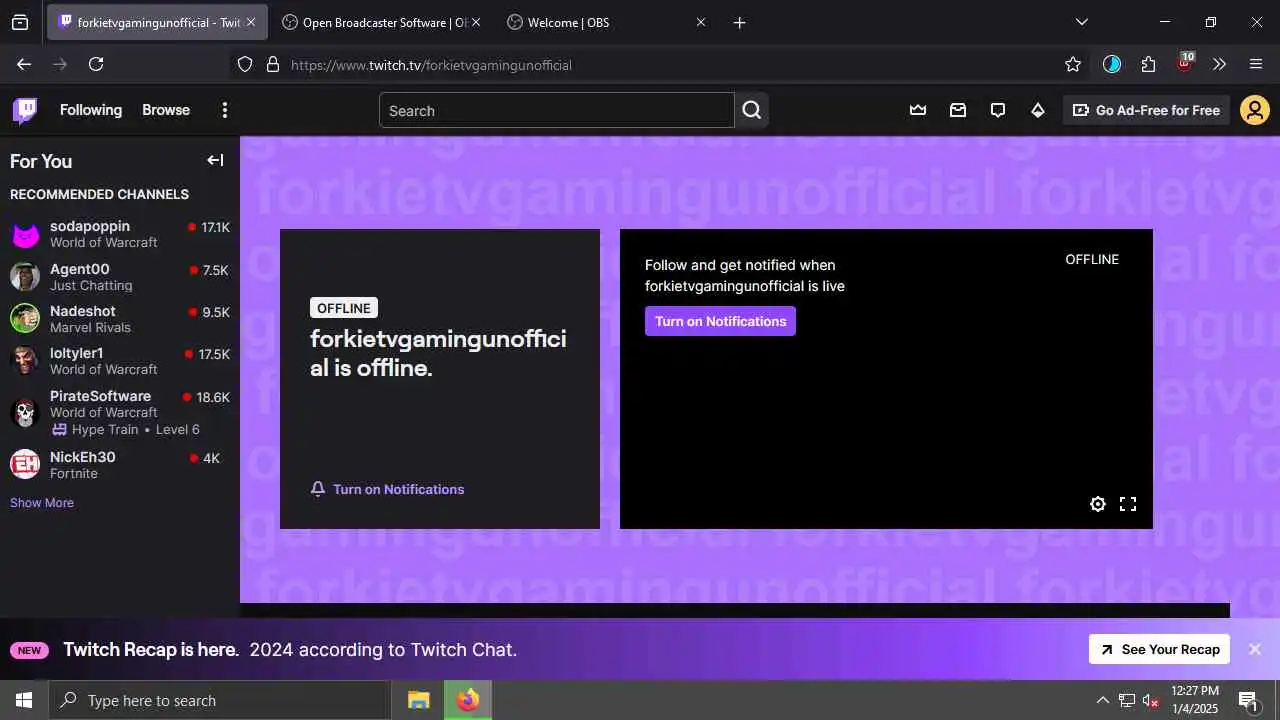Open Firefox View icon at the tab bar start
The height and width of the screenshot is (720, 1280).
20,22
